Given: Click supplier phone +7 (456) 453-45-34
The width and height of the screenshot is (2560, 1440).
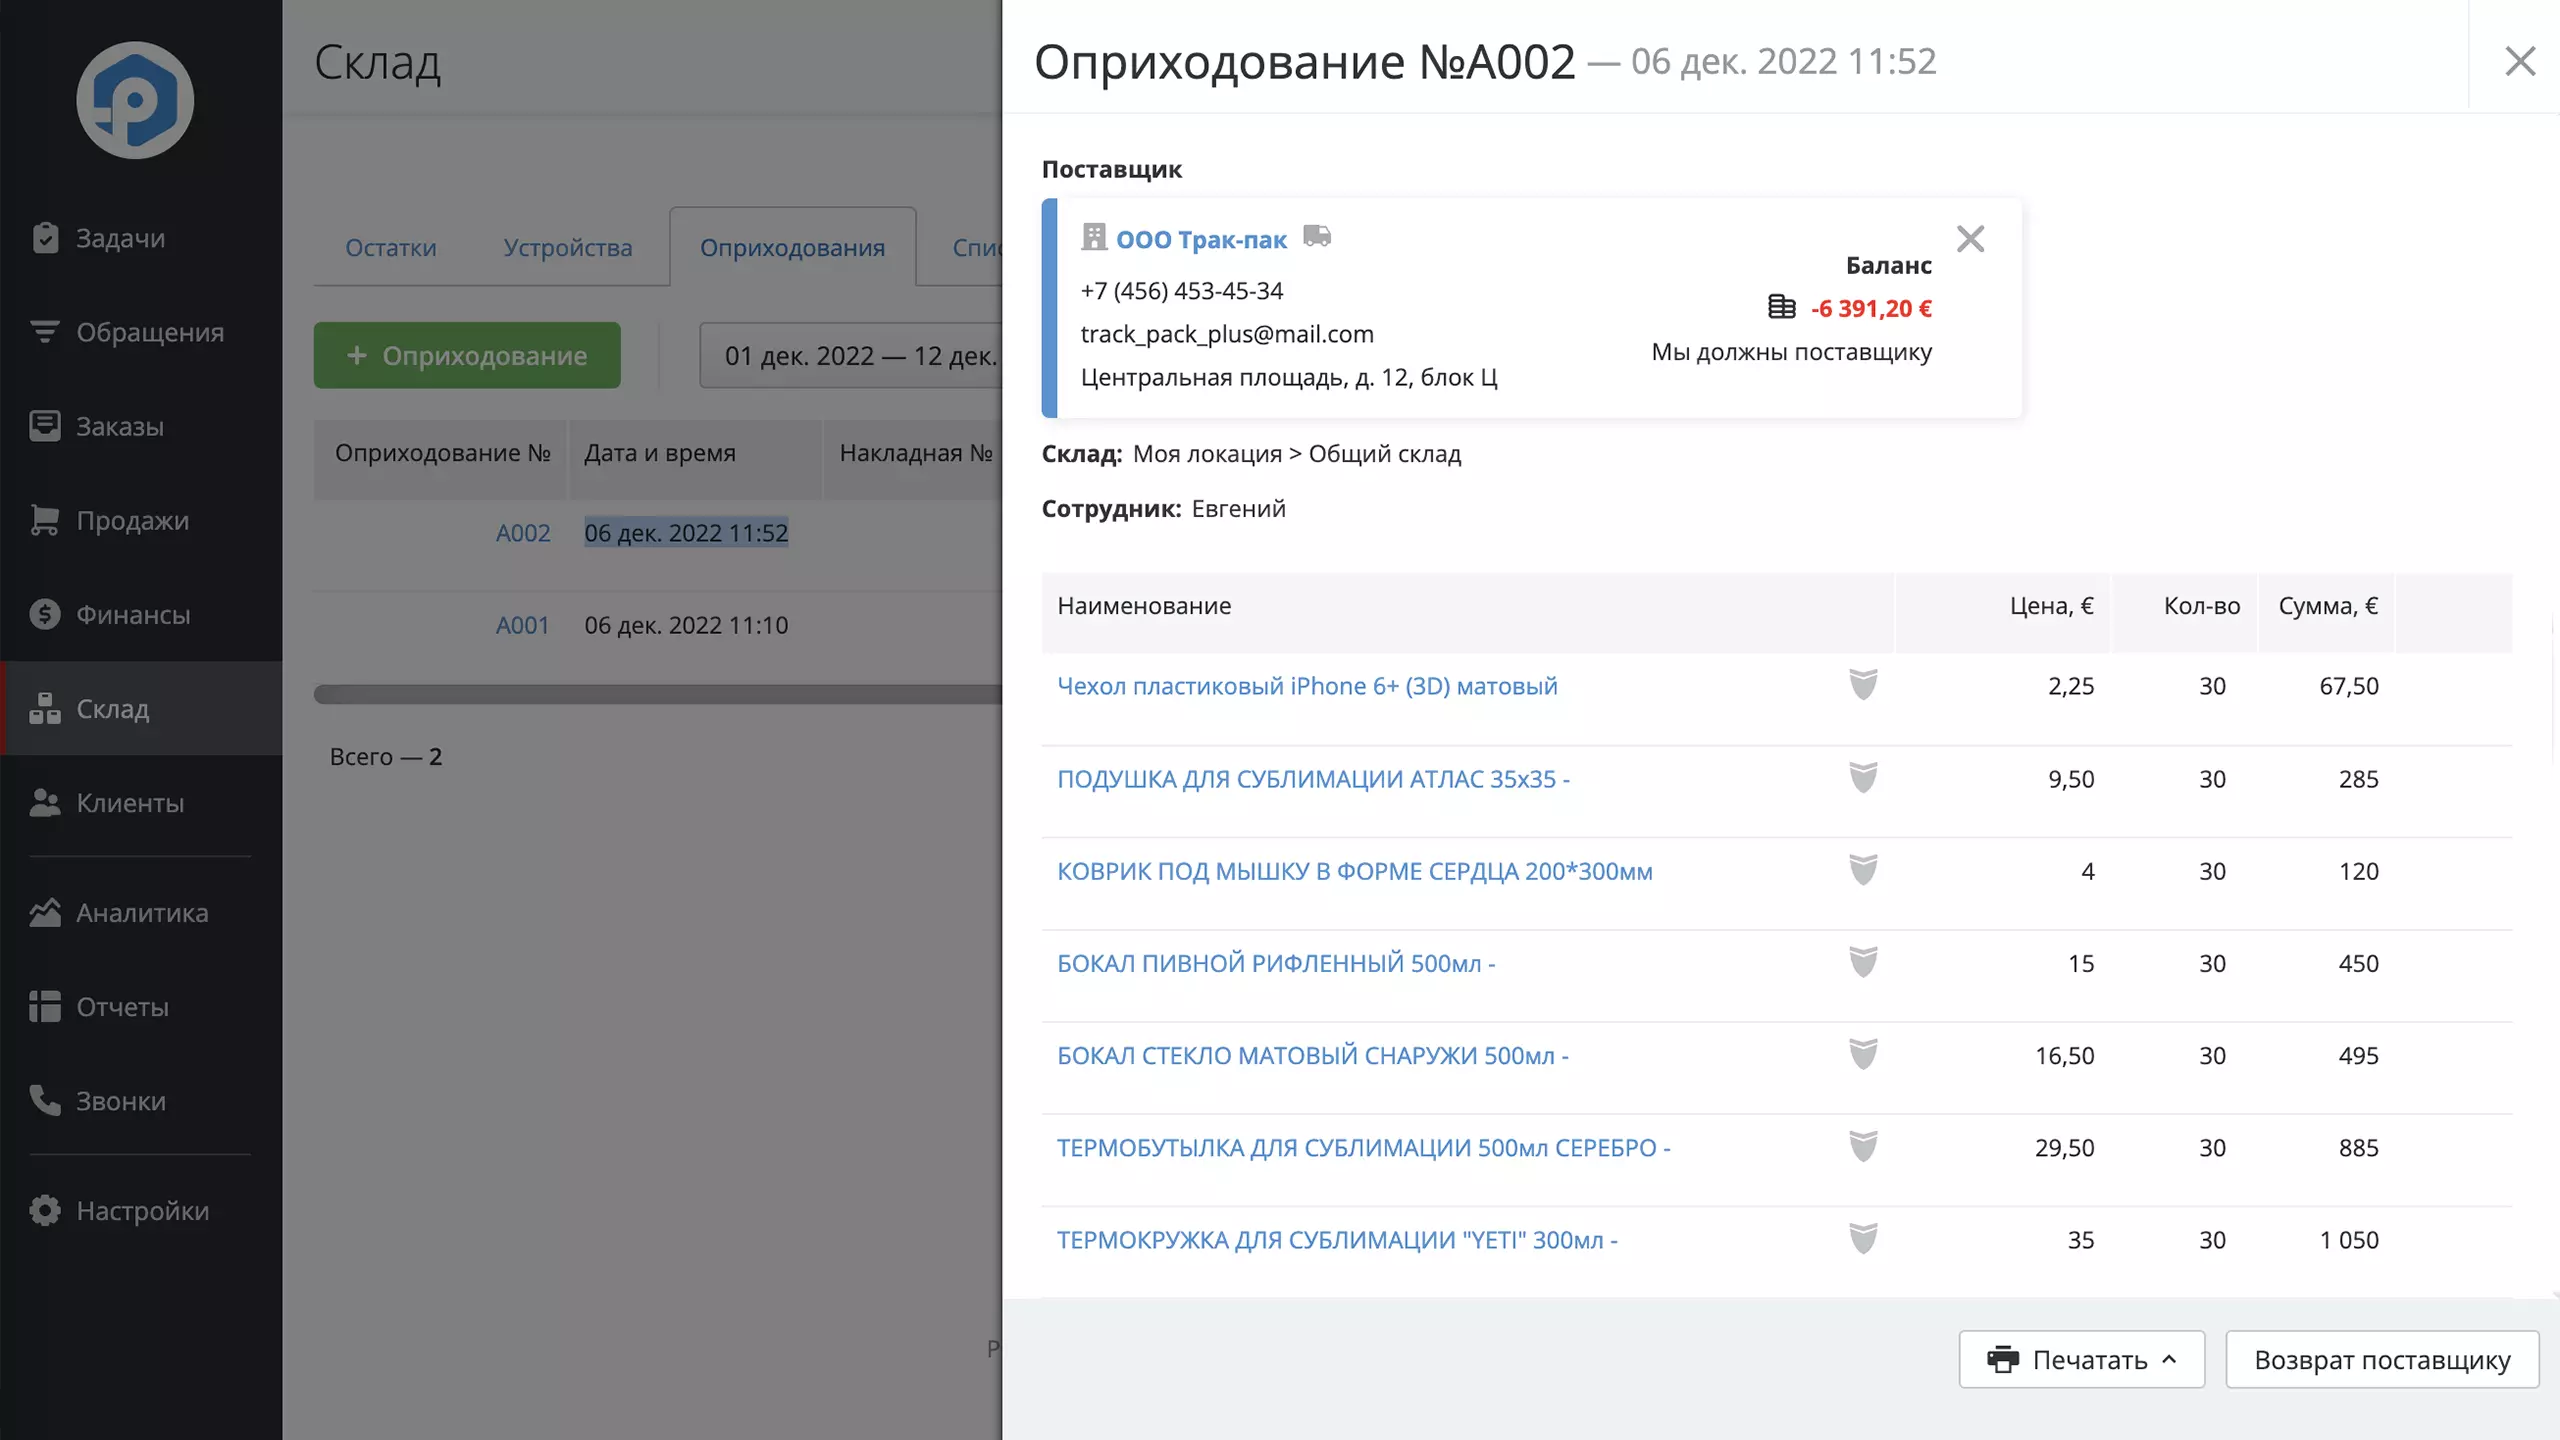Looking at the screenshot, I should (x=1182, y=291).
